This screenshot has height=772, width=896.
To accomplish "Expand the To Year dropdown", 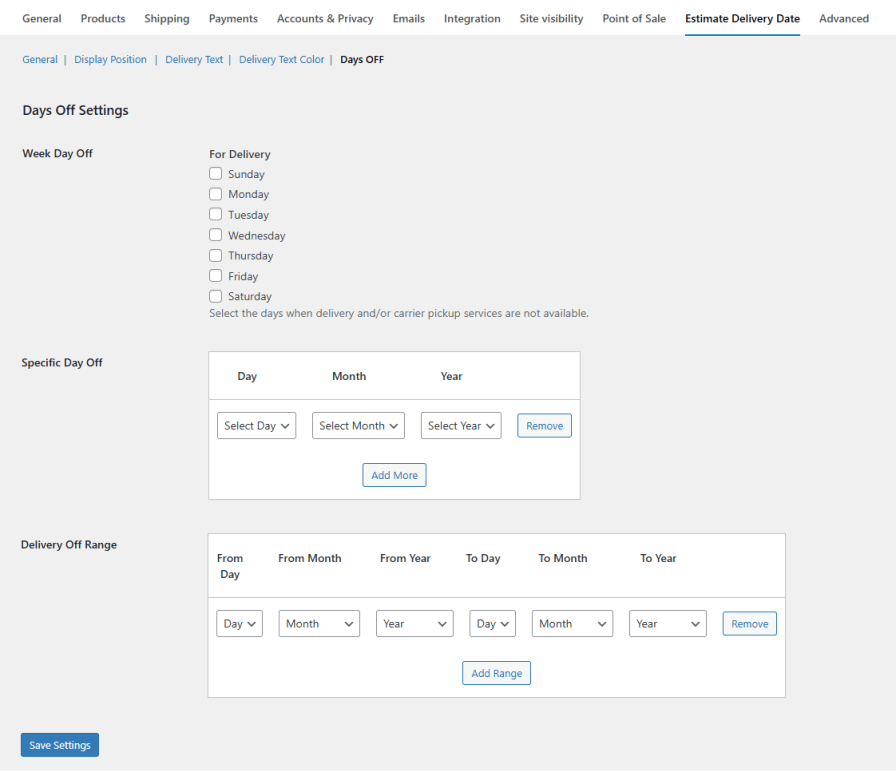I will [666, 623].
